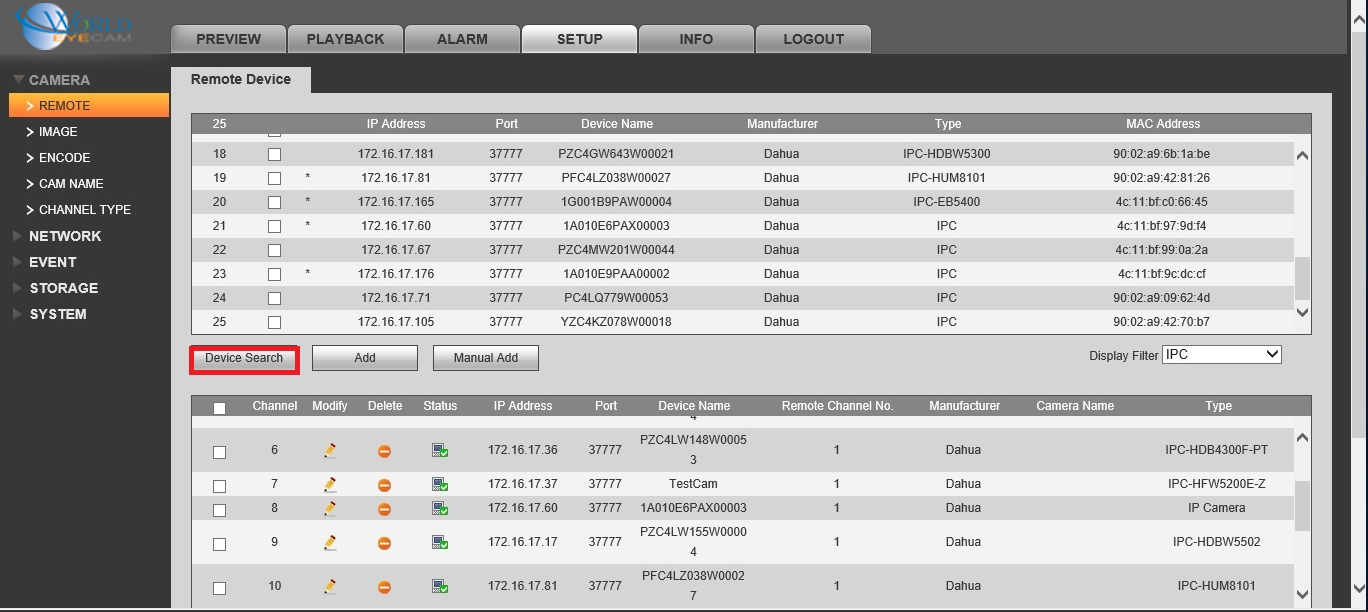1368x612 pixels.
Task: Click the Manual Add button
Action: pos(486,358)
